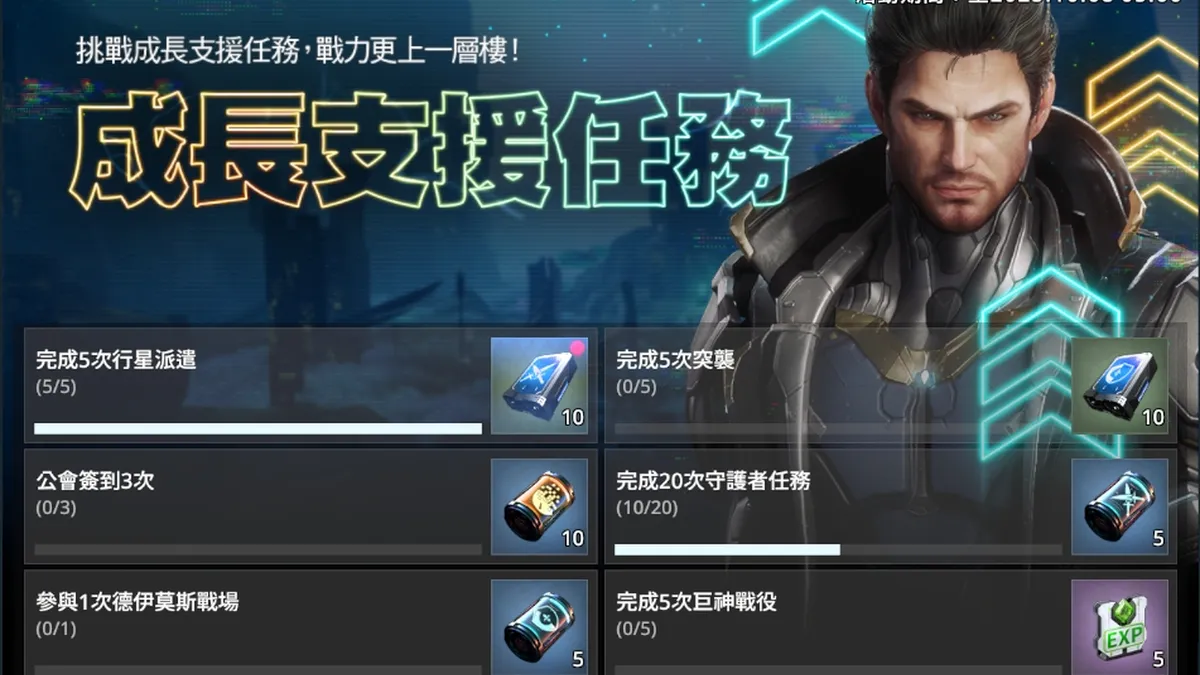Click the pink notification dot on the first reward
This screenshot has height=675, width=1200.
576,349
